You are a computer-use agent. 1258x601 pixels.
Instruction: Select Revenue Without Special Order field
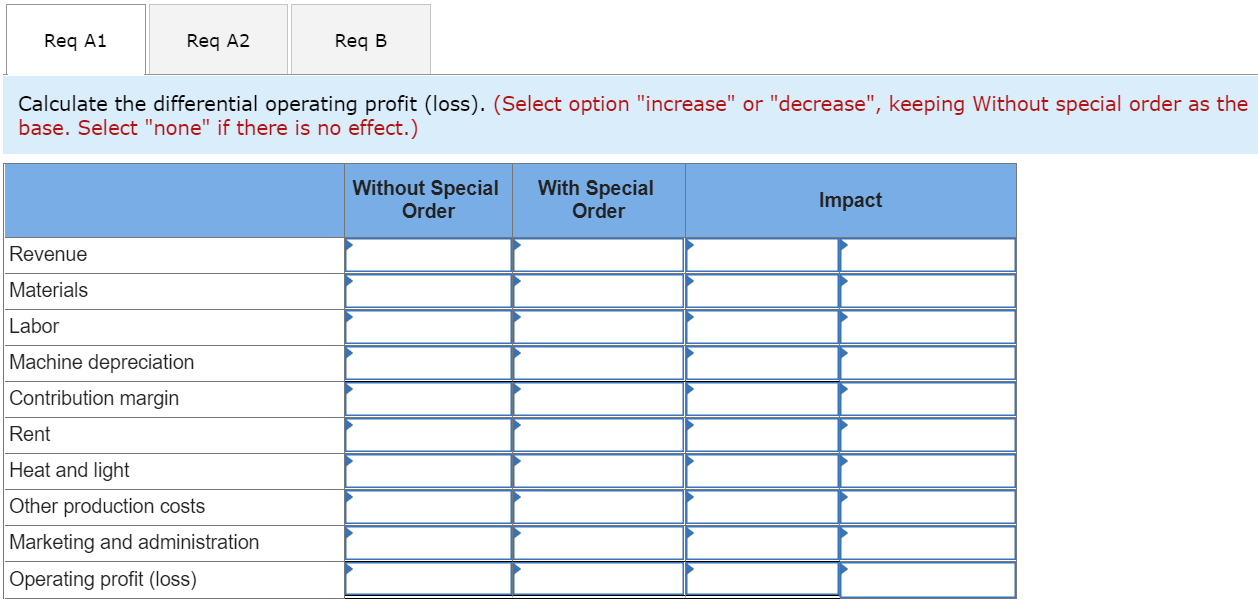coord(429,255)
